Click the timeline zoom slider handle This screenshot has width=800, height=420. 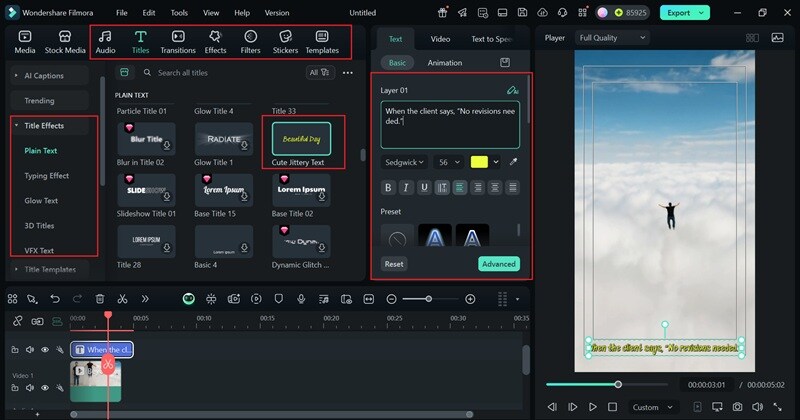coord(429,299)
